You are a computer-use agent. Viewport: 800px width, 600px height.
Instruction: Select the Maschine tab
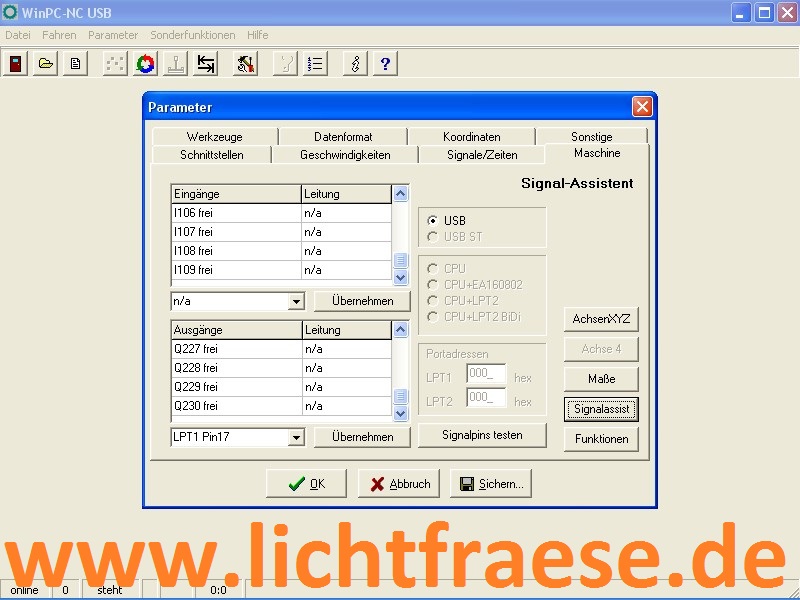pyautogui.click(x=597, y=153)
